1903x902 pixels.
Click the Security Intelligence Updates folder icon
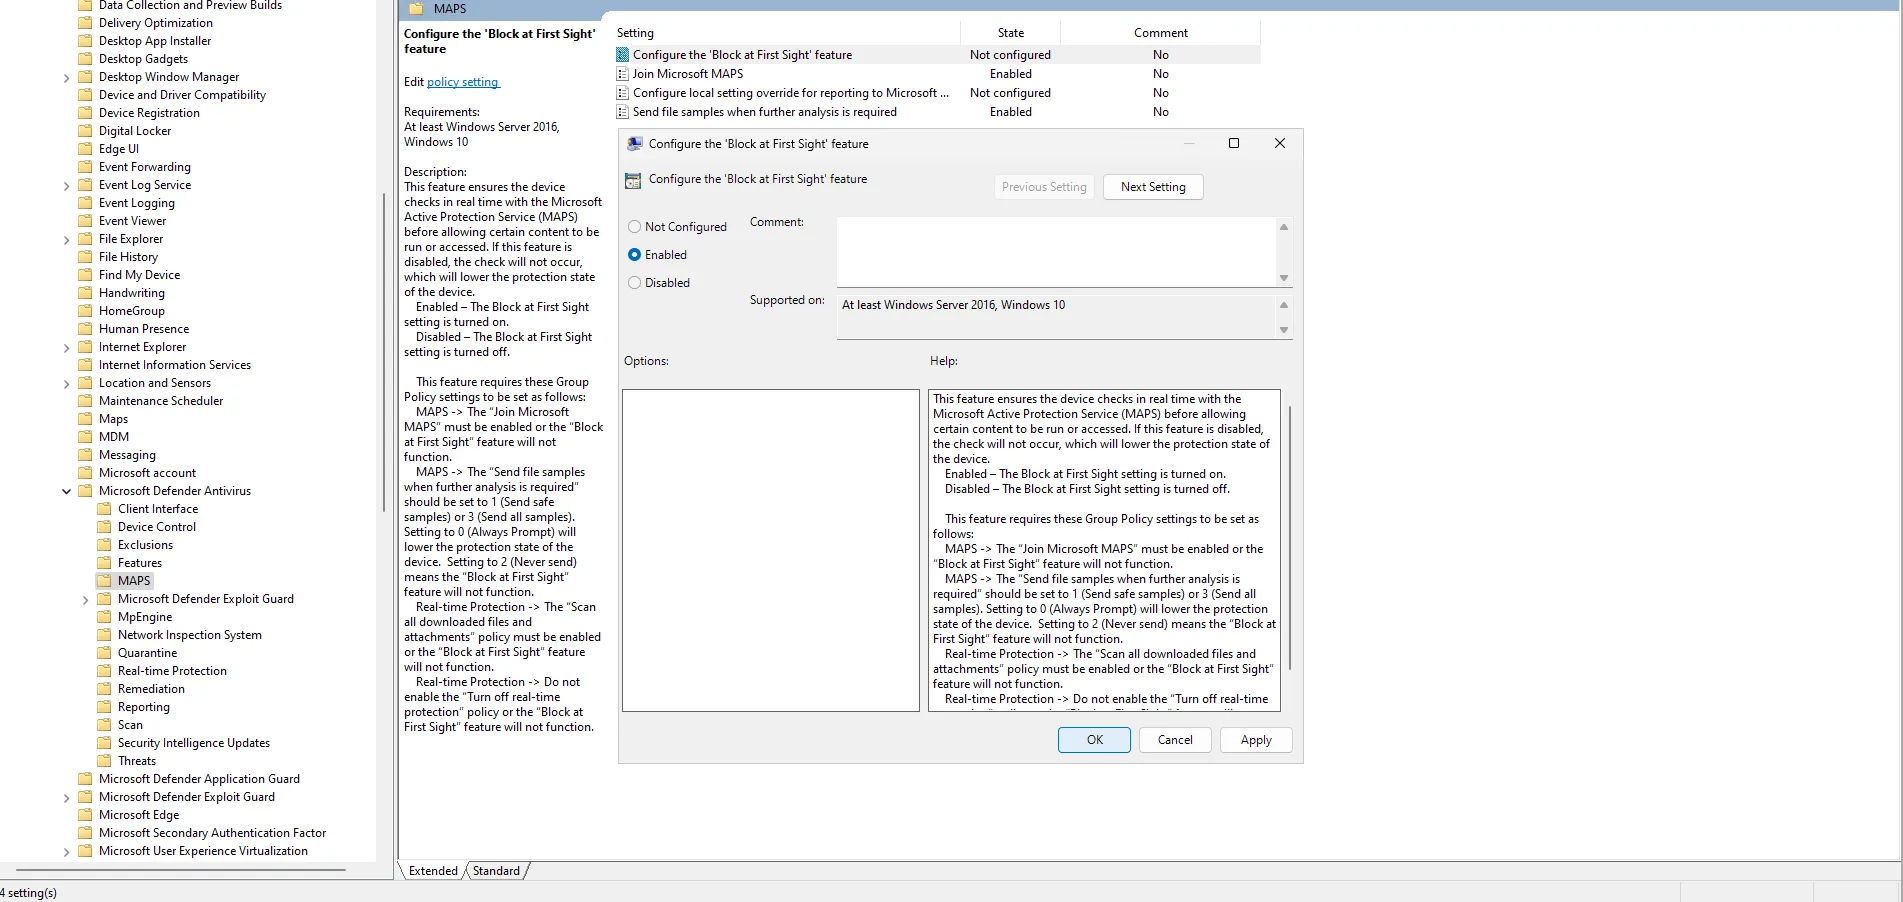tap(104, 743)
